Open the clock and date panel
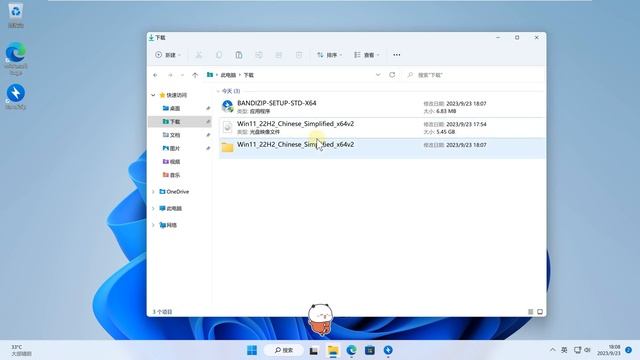The width and height of the screenshot is (640, 360). (x=609, y=350)
